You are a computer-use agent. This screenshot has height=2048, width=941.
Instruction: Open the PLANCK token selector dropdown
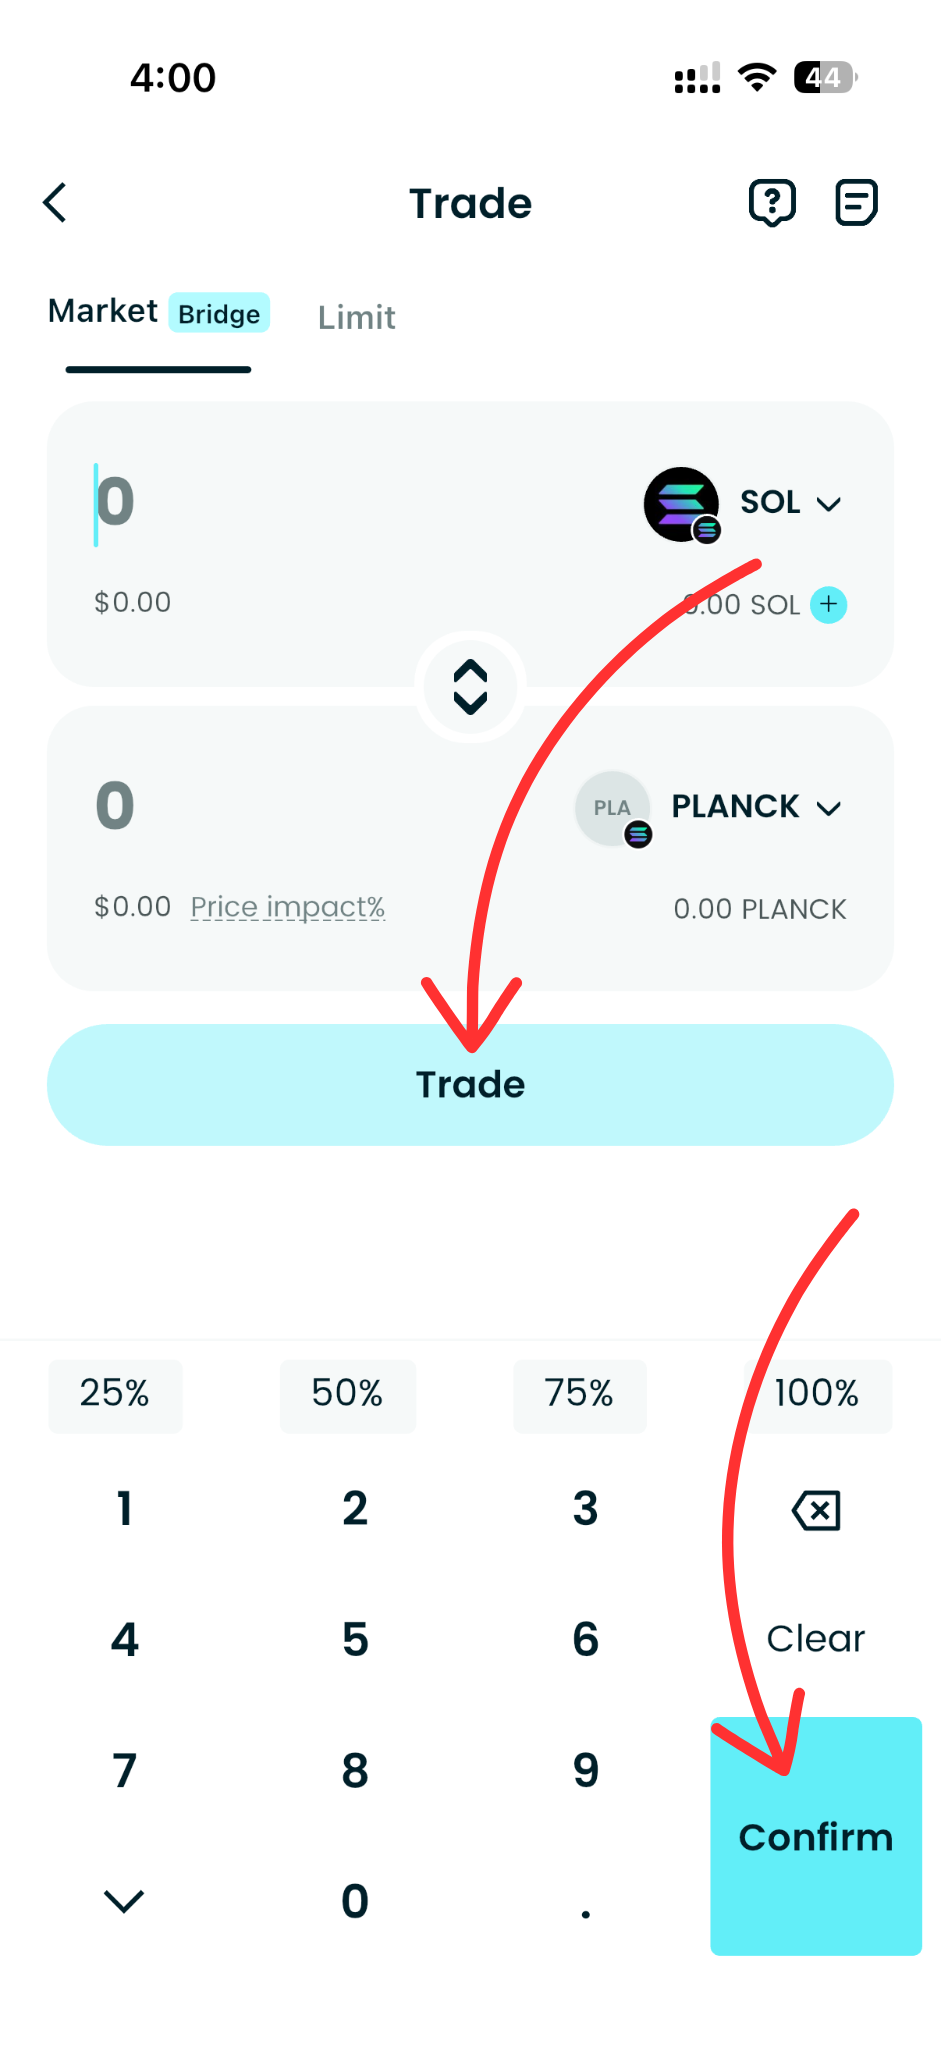point(756,807)
